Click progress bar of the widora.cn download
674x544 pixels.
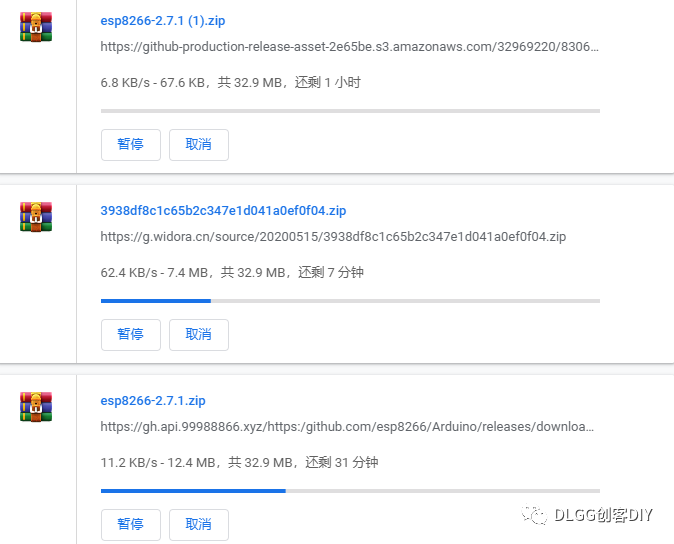coord(350,301)
